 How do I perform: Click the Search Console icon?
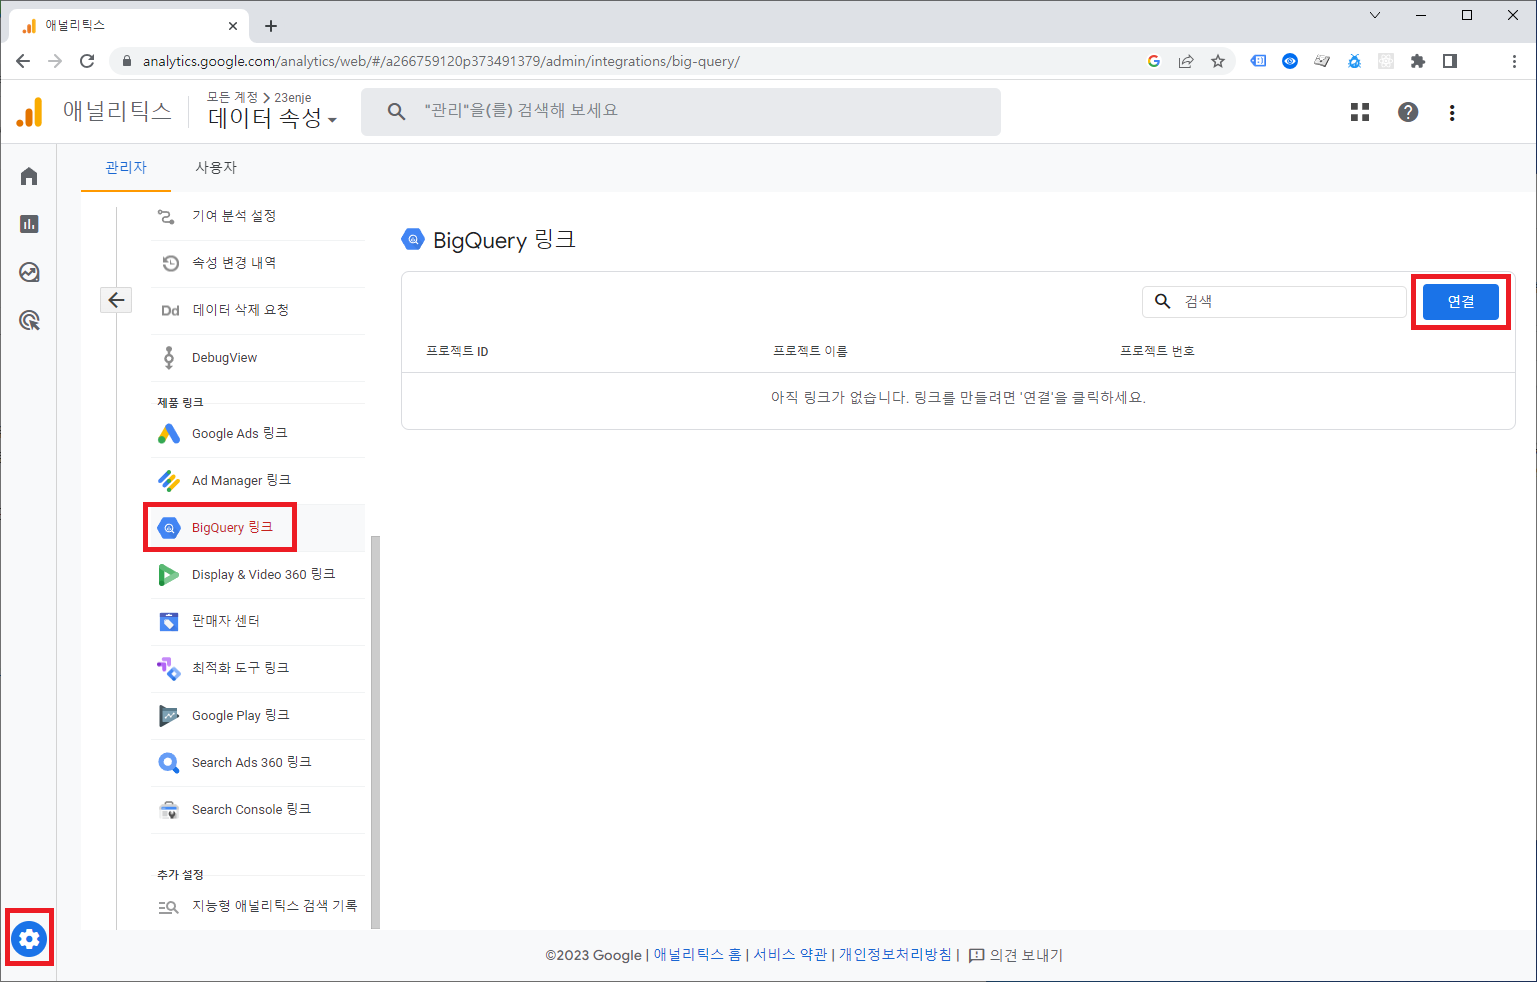coord(169,810)
